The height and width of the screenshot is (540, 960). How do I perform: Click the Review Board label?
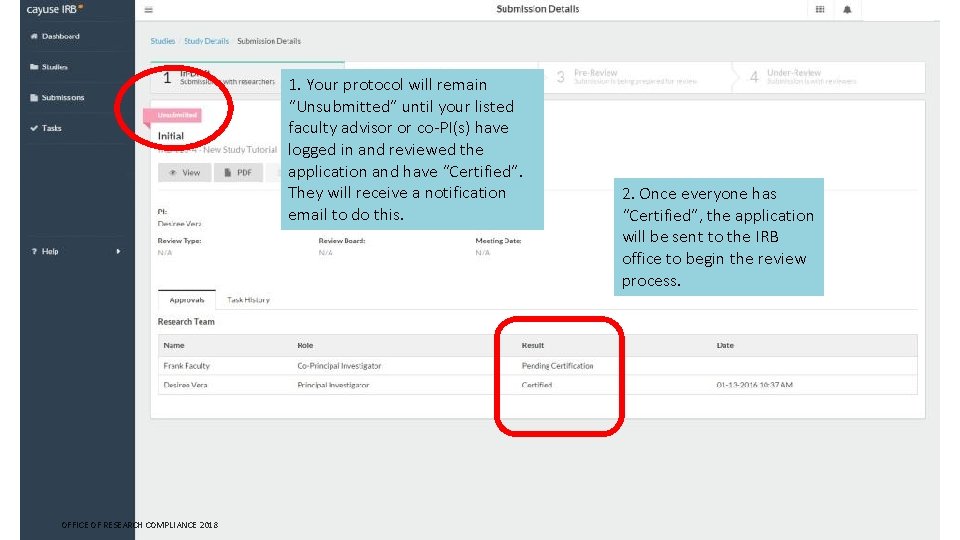pos(342,241)
